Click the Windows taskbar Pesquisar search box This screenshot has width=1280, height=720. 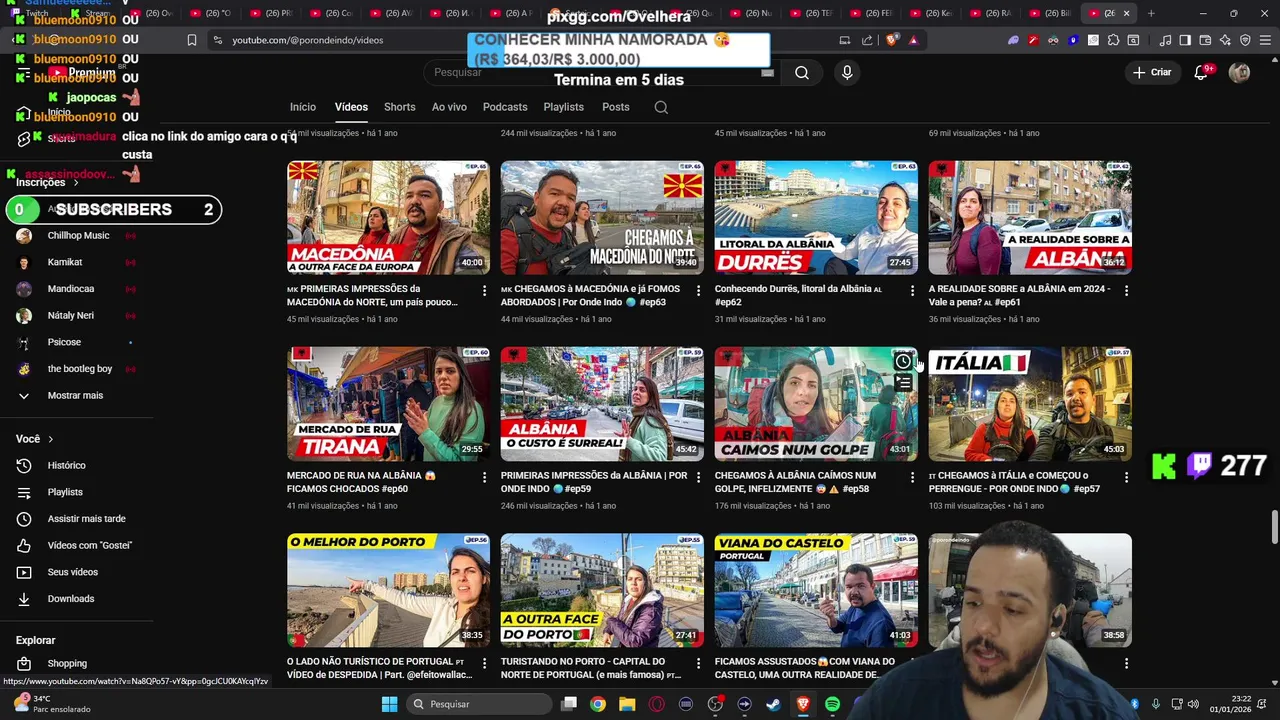[480, 704]
